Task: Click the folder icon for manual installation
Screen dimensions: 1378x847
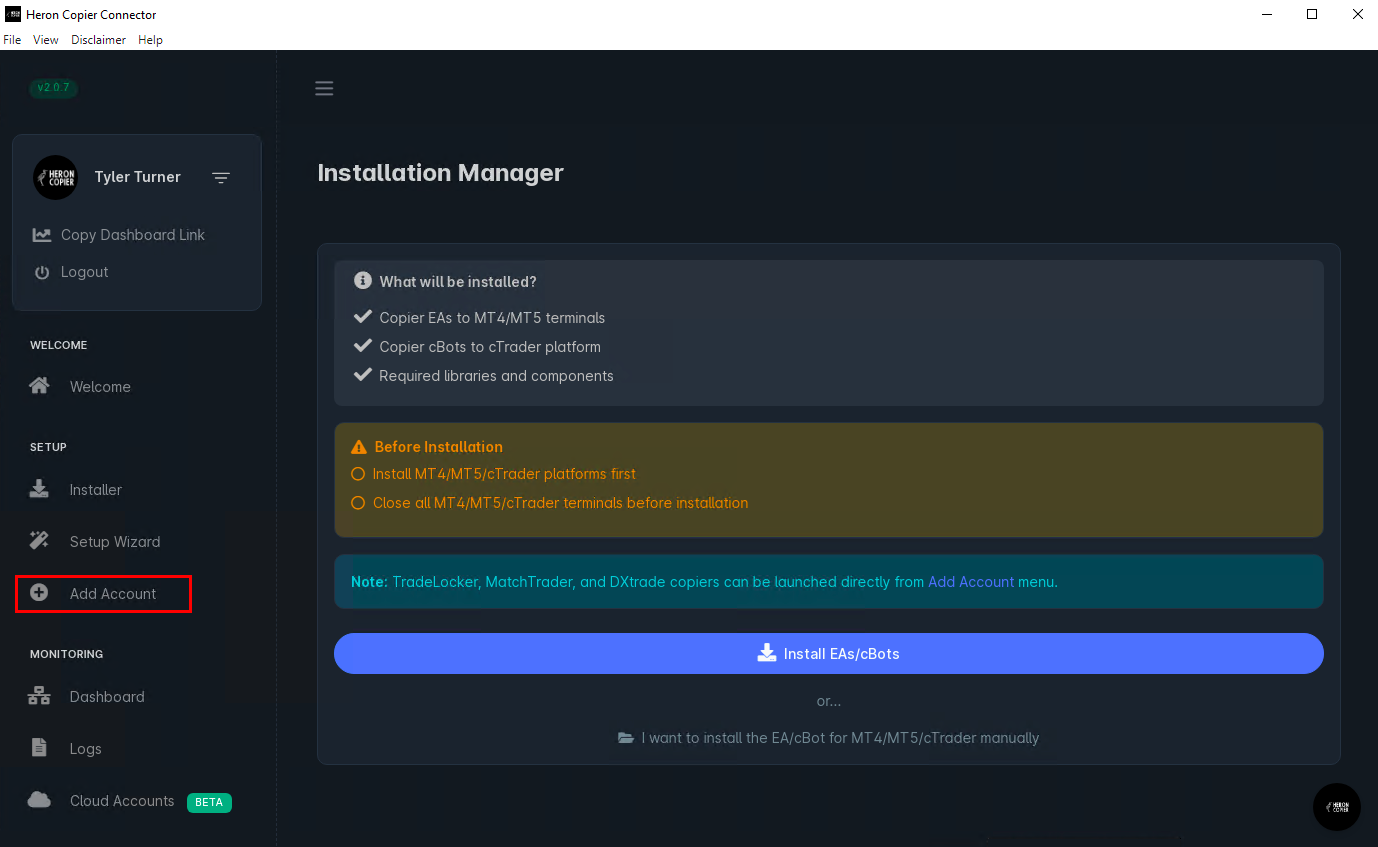Action: 626,738
